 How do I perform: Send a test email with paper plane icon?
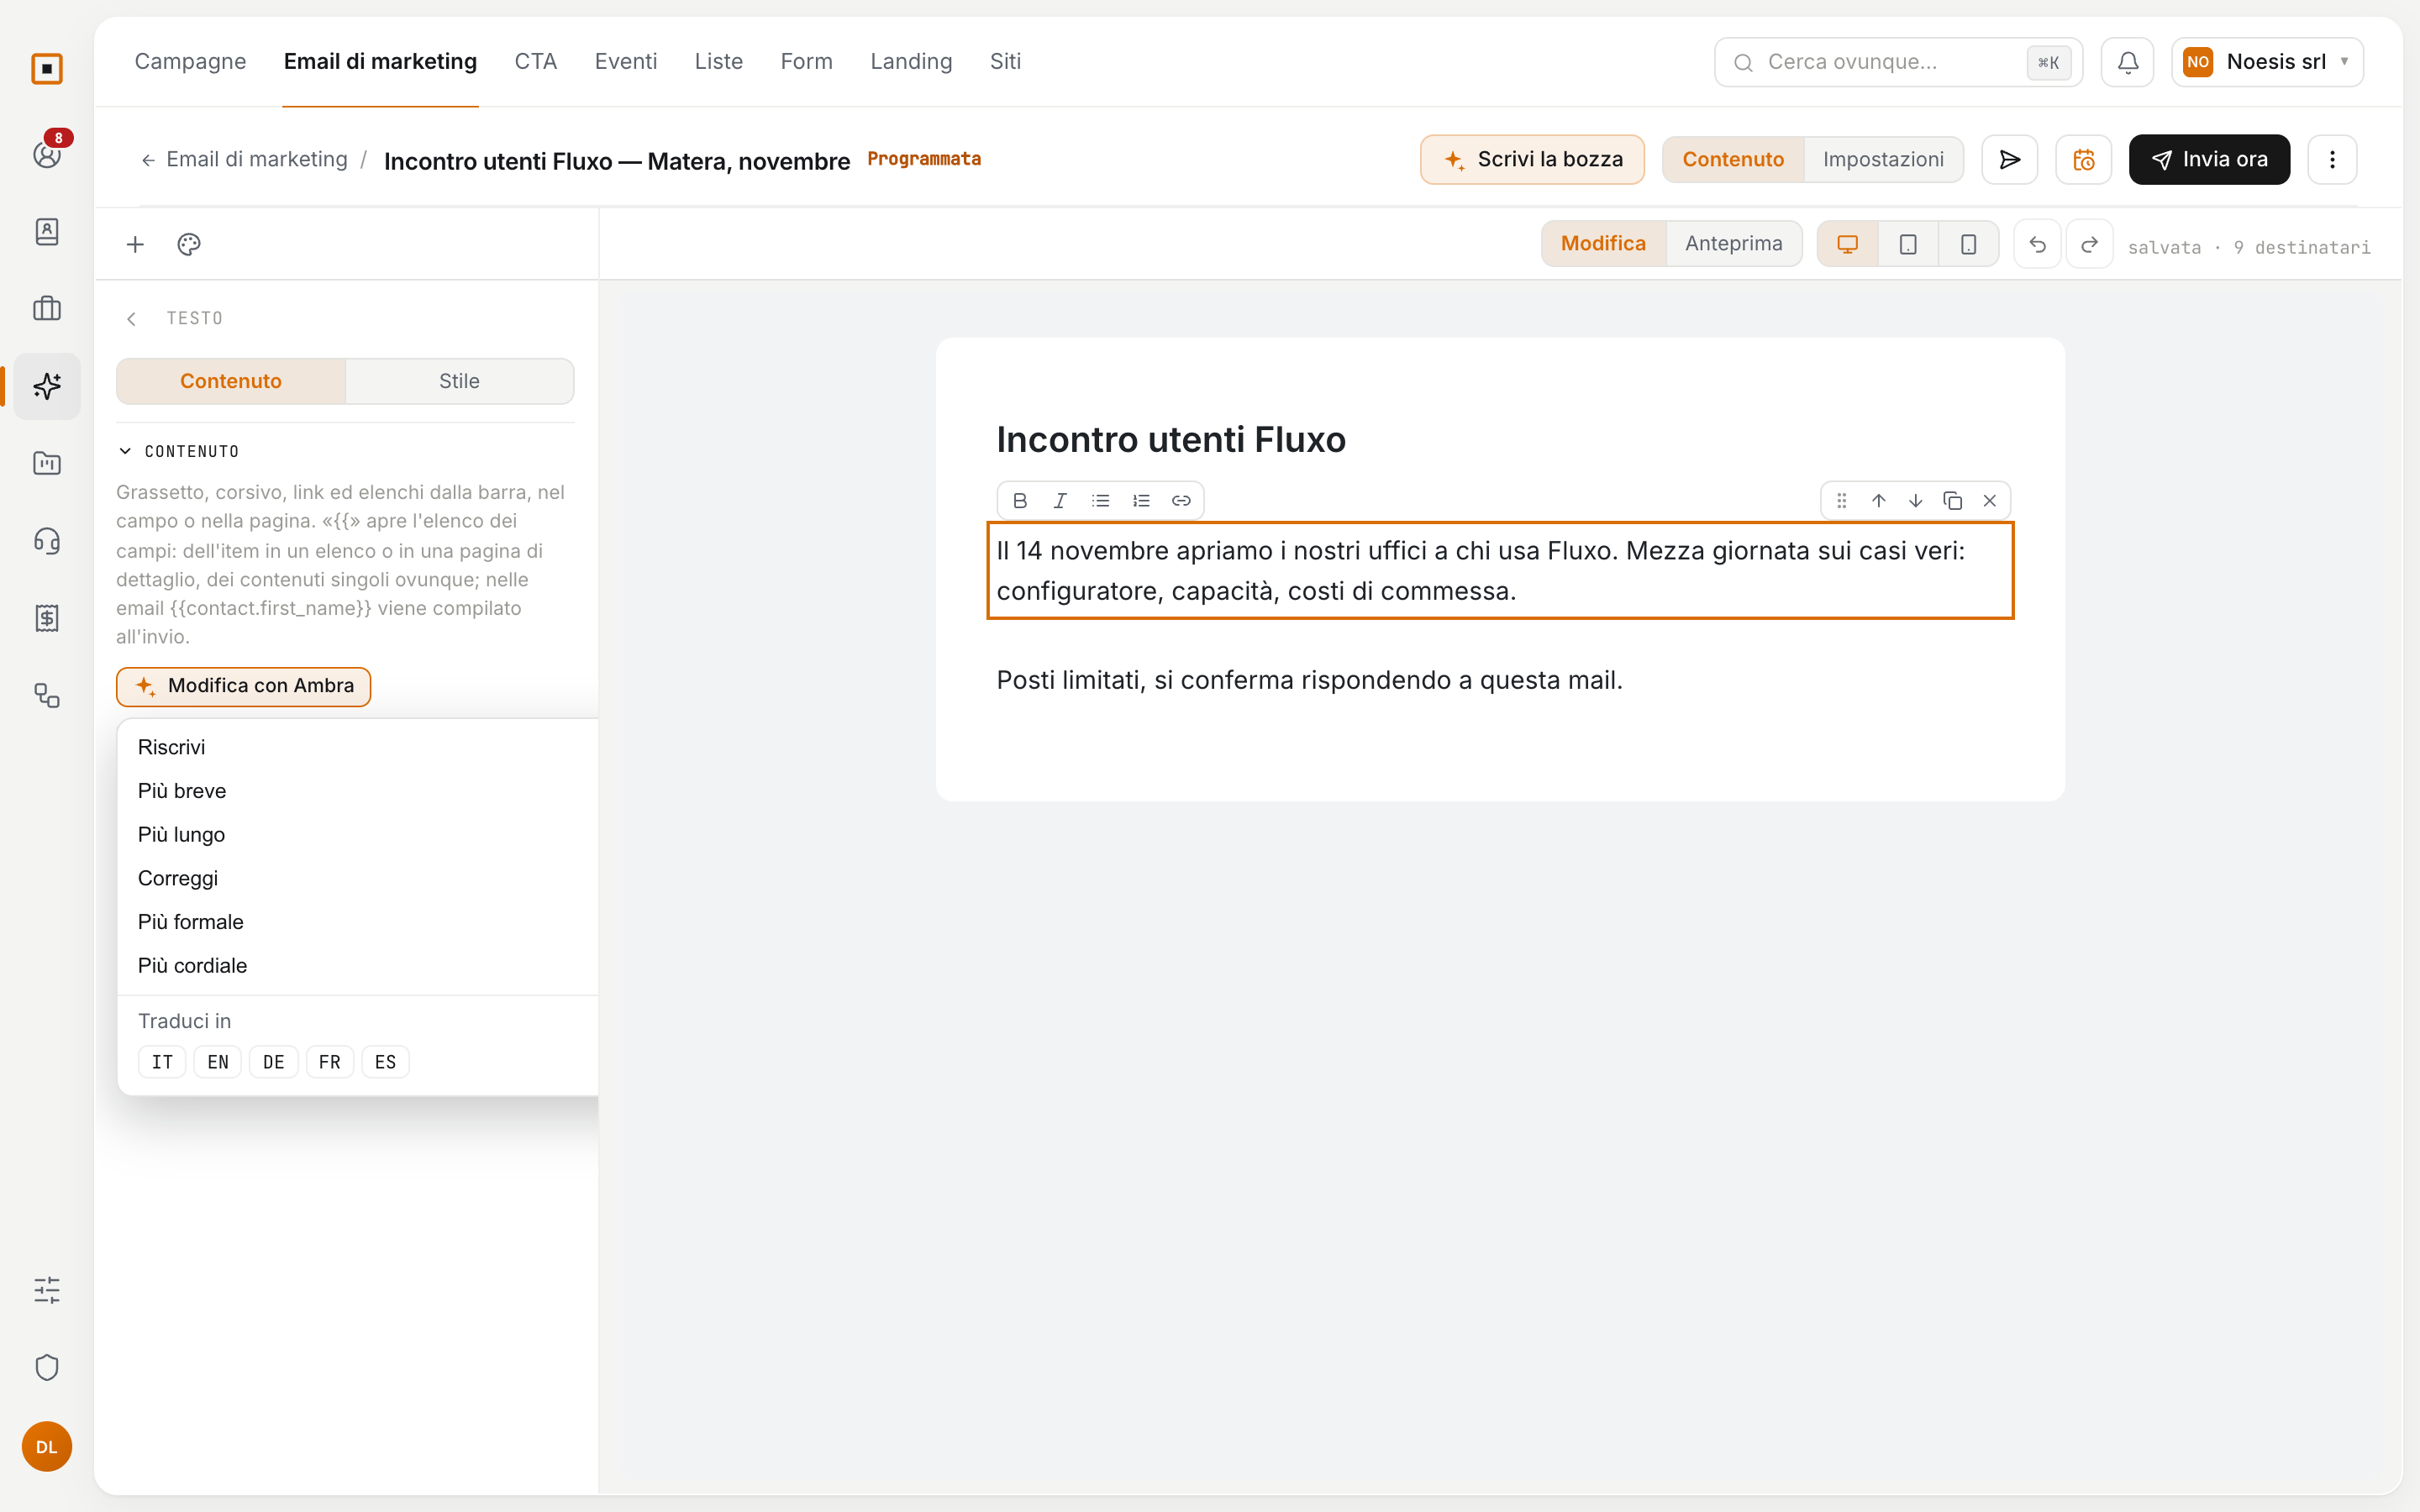click(2010, 160)
